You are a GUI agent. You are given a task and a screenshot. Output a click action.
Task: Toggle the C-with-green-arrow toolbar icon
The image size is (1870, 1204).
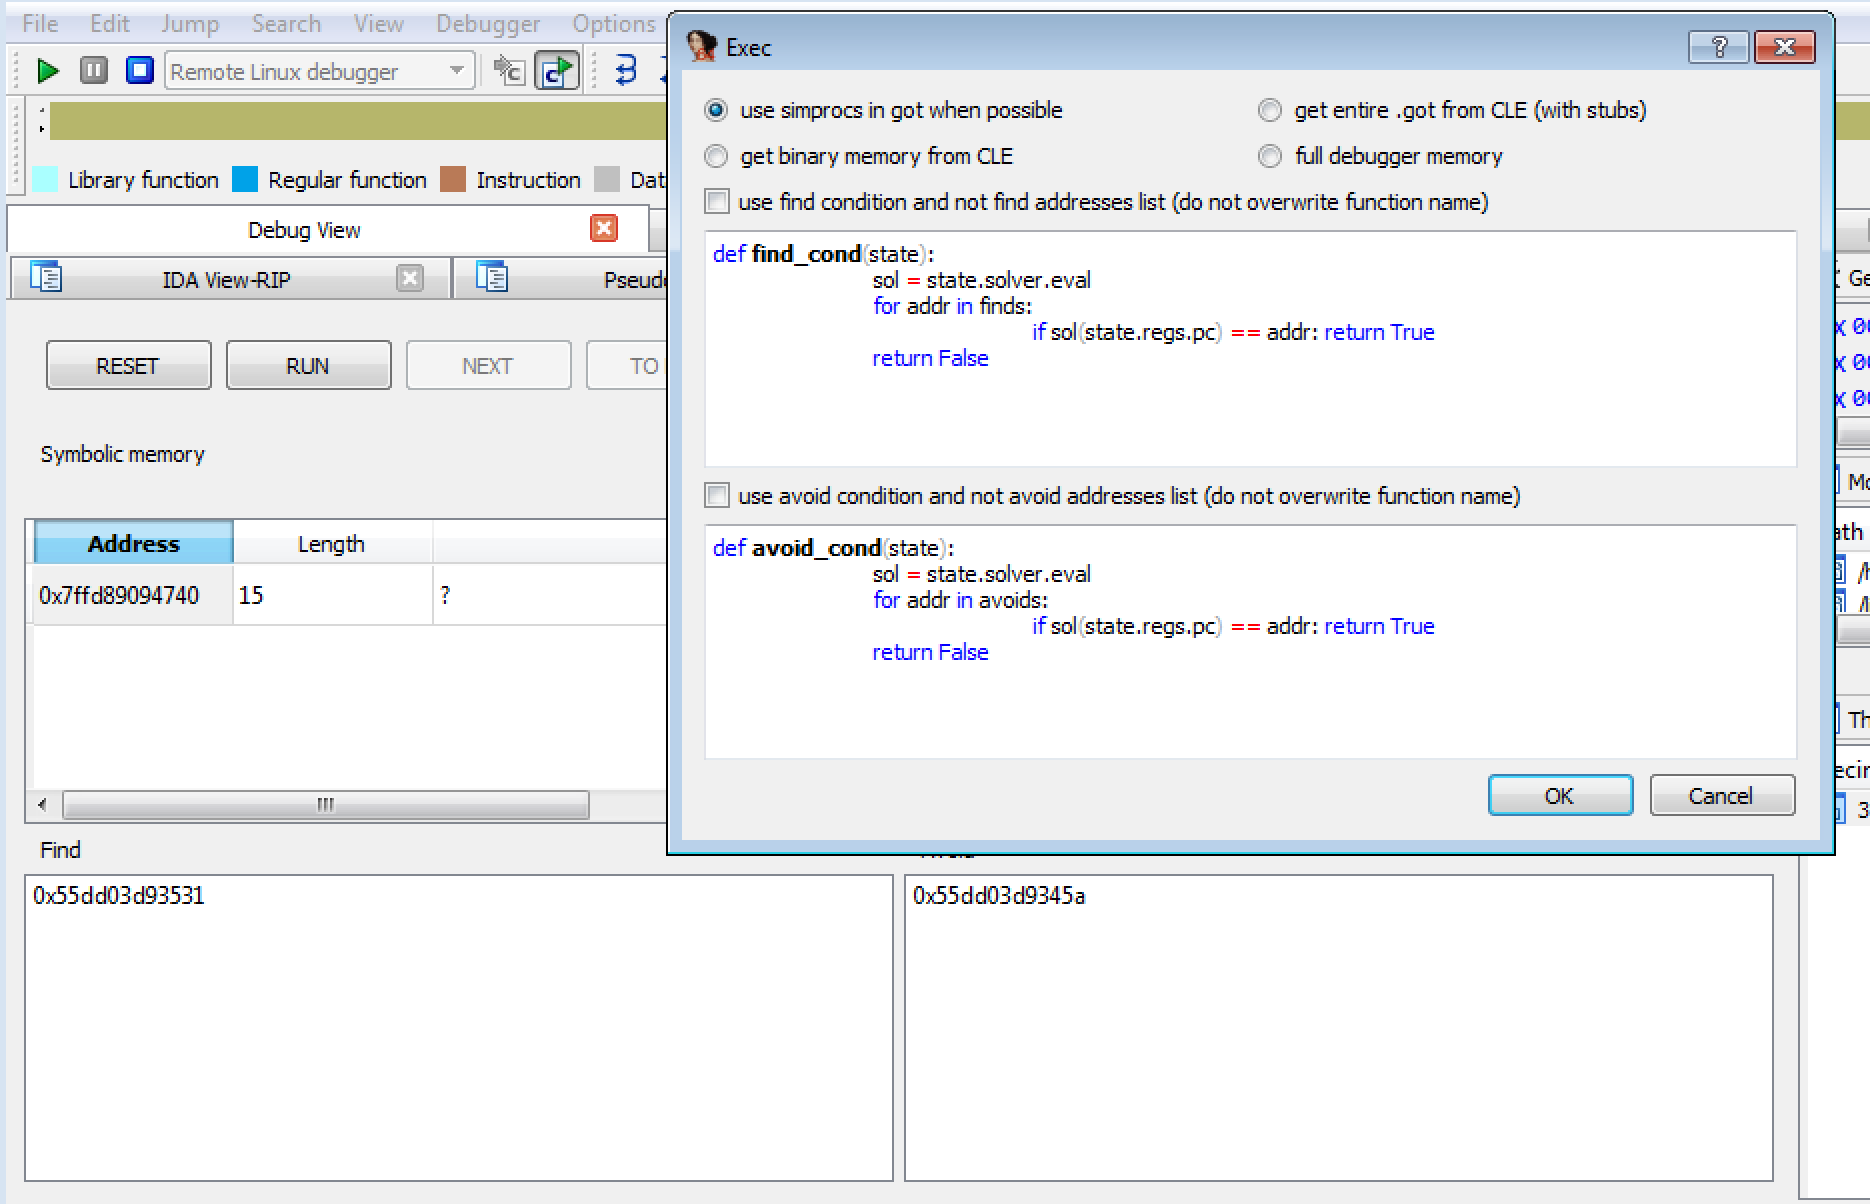(556, 71)
